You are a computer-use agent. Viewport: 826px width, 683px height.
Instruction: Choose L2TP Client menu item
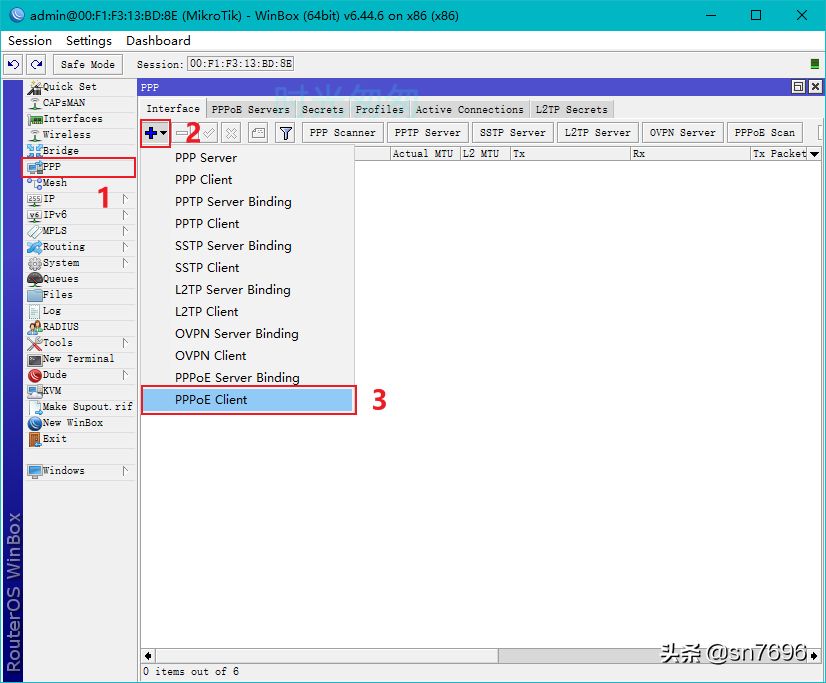[248, 312]
